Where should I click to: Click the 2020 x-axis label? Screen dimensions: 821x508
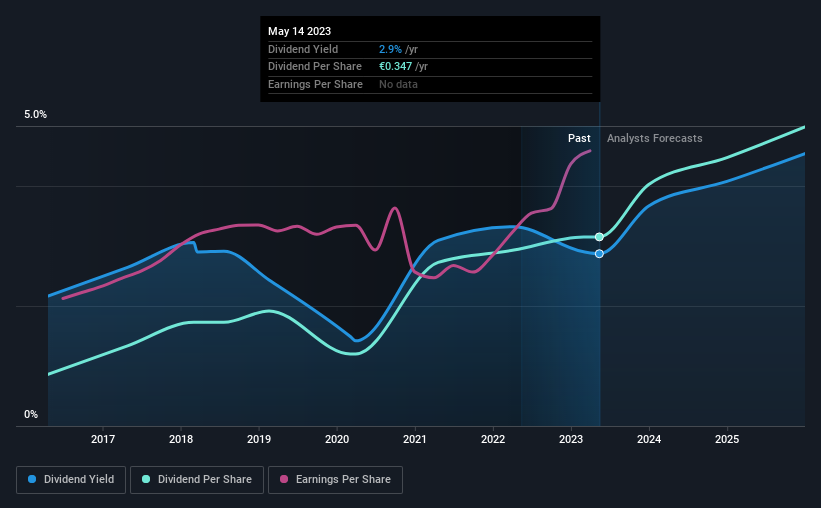[337, 439]
